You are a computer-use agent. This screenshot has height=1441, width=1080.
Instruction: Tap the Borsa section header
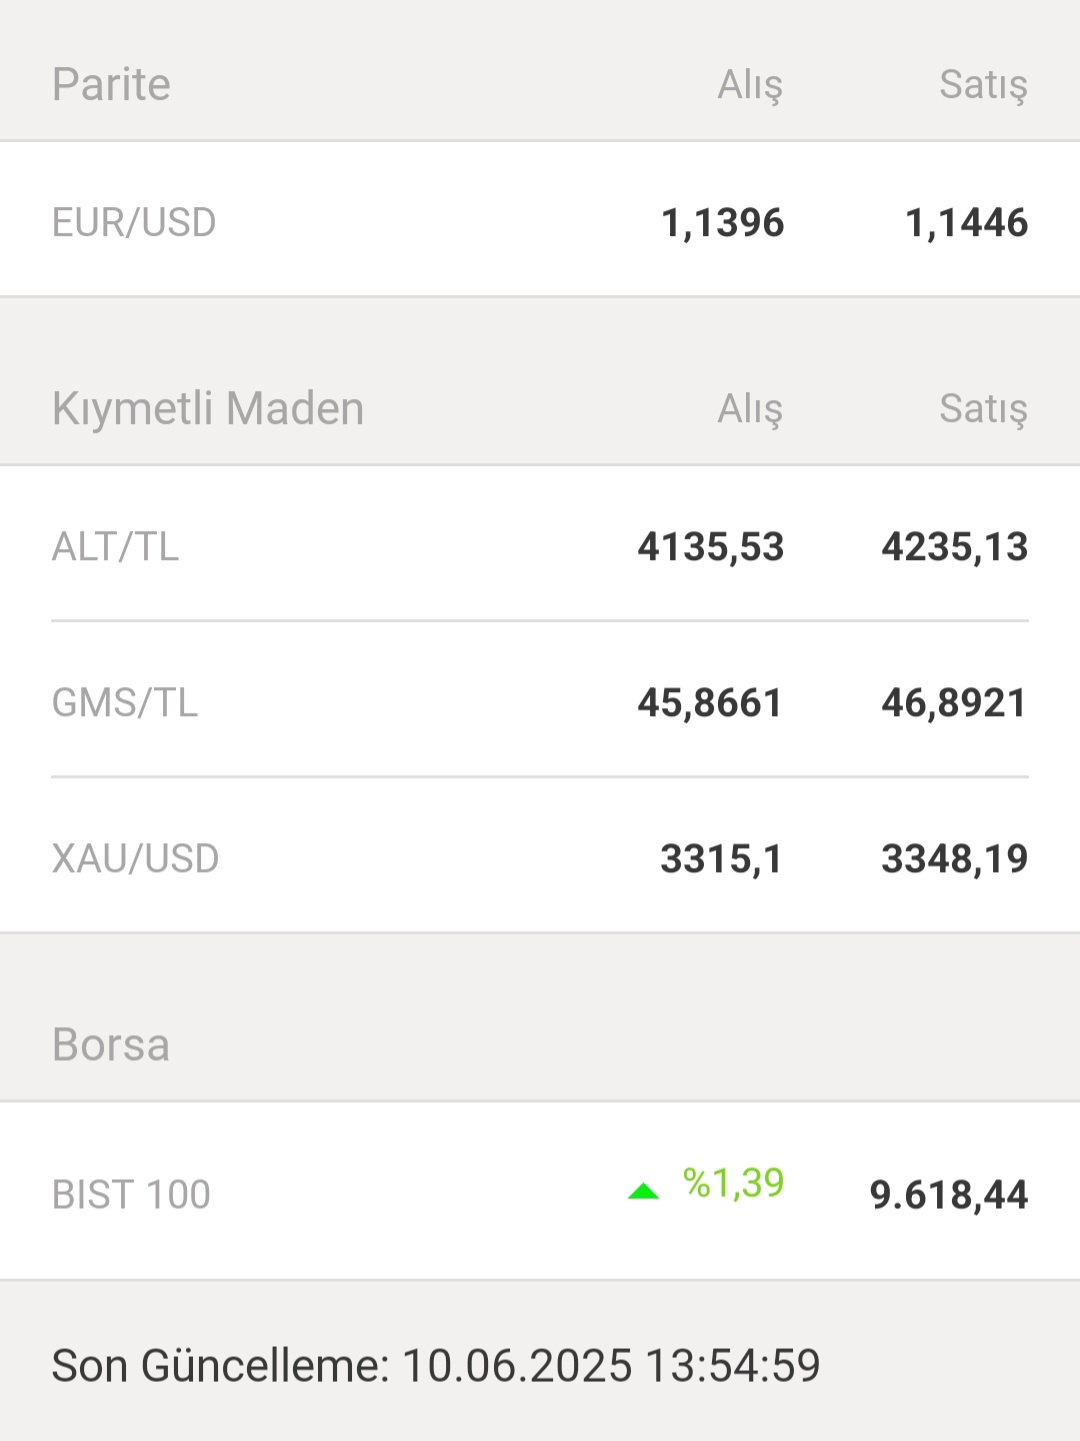click(x=111, y=1045)
